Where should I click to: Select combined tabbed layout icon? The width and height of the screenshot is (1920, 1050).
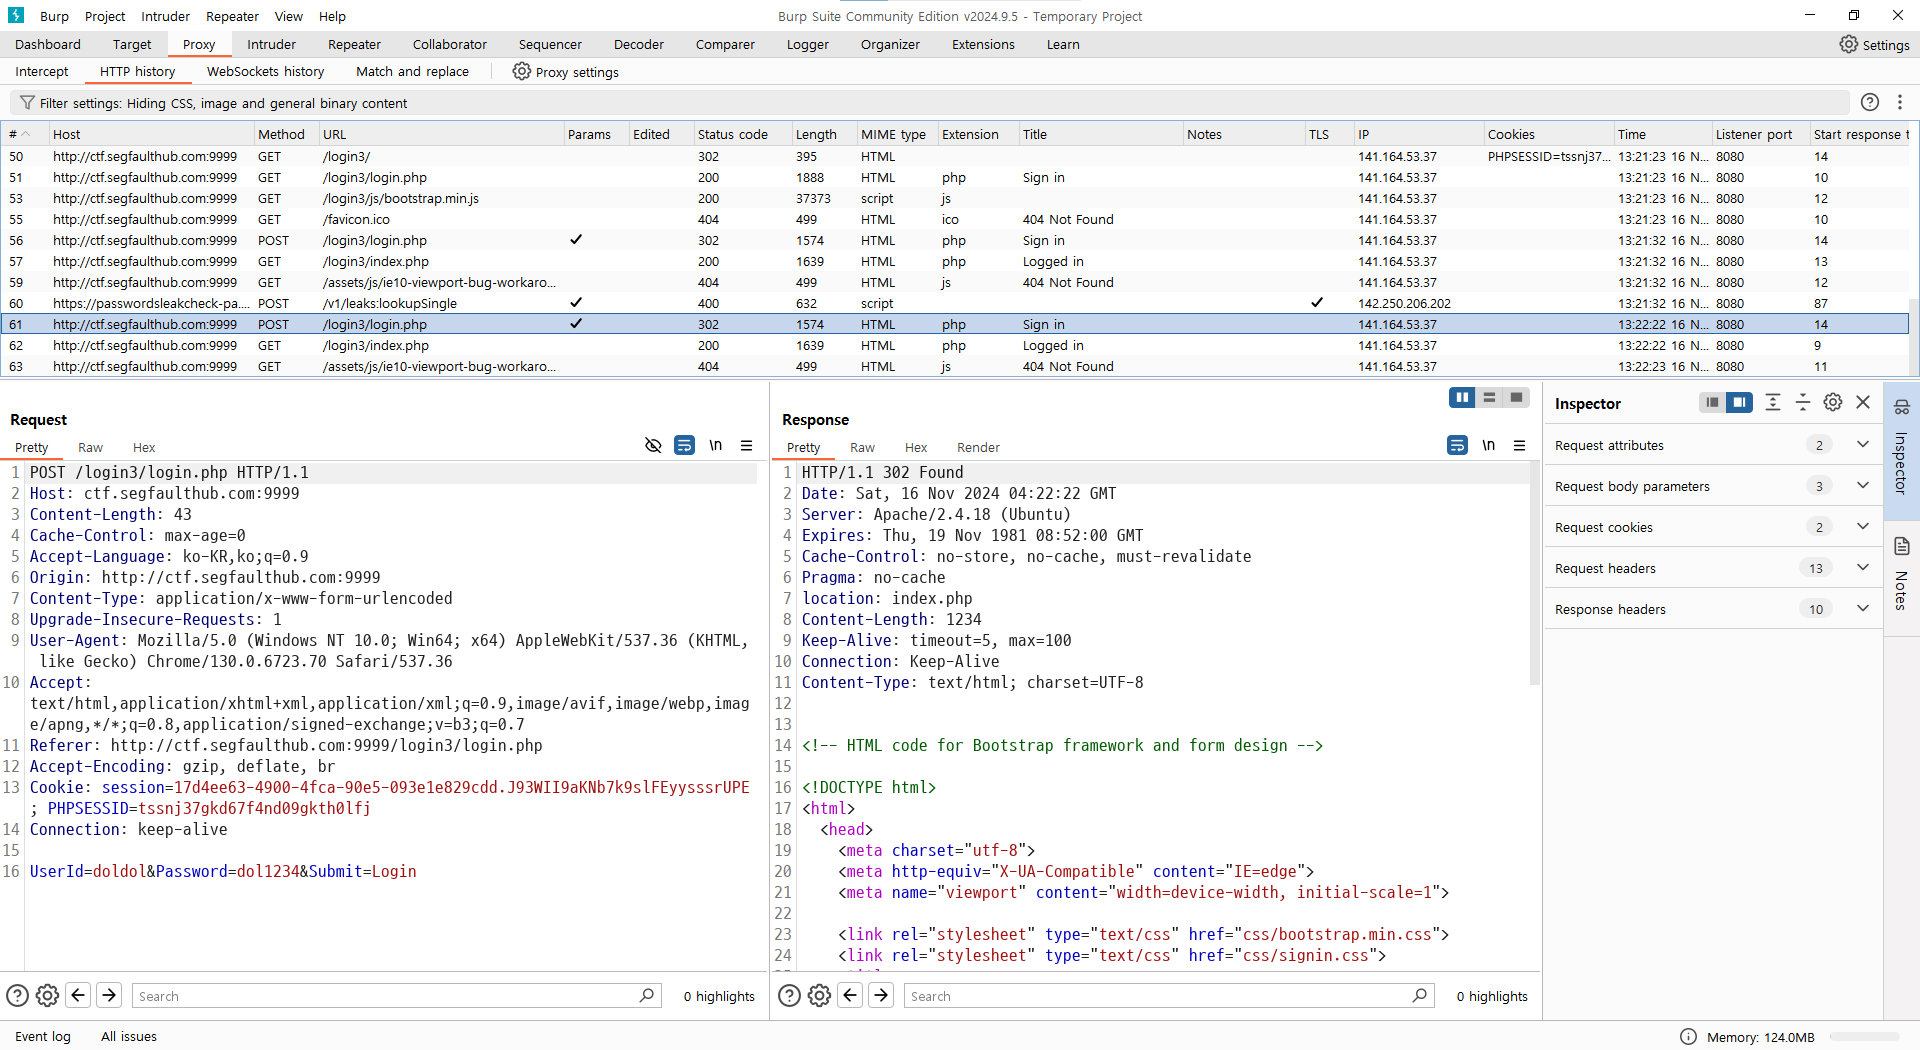click(x=1516, y=398)
